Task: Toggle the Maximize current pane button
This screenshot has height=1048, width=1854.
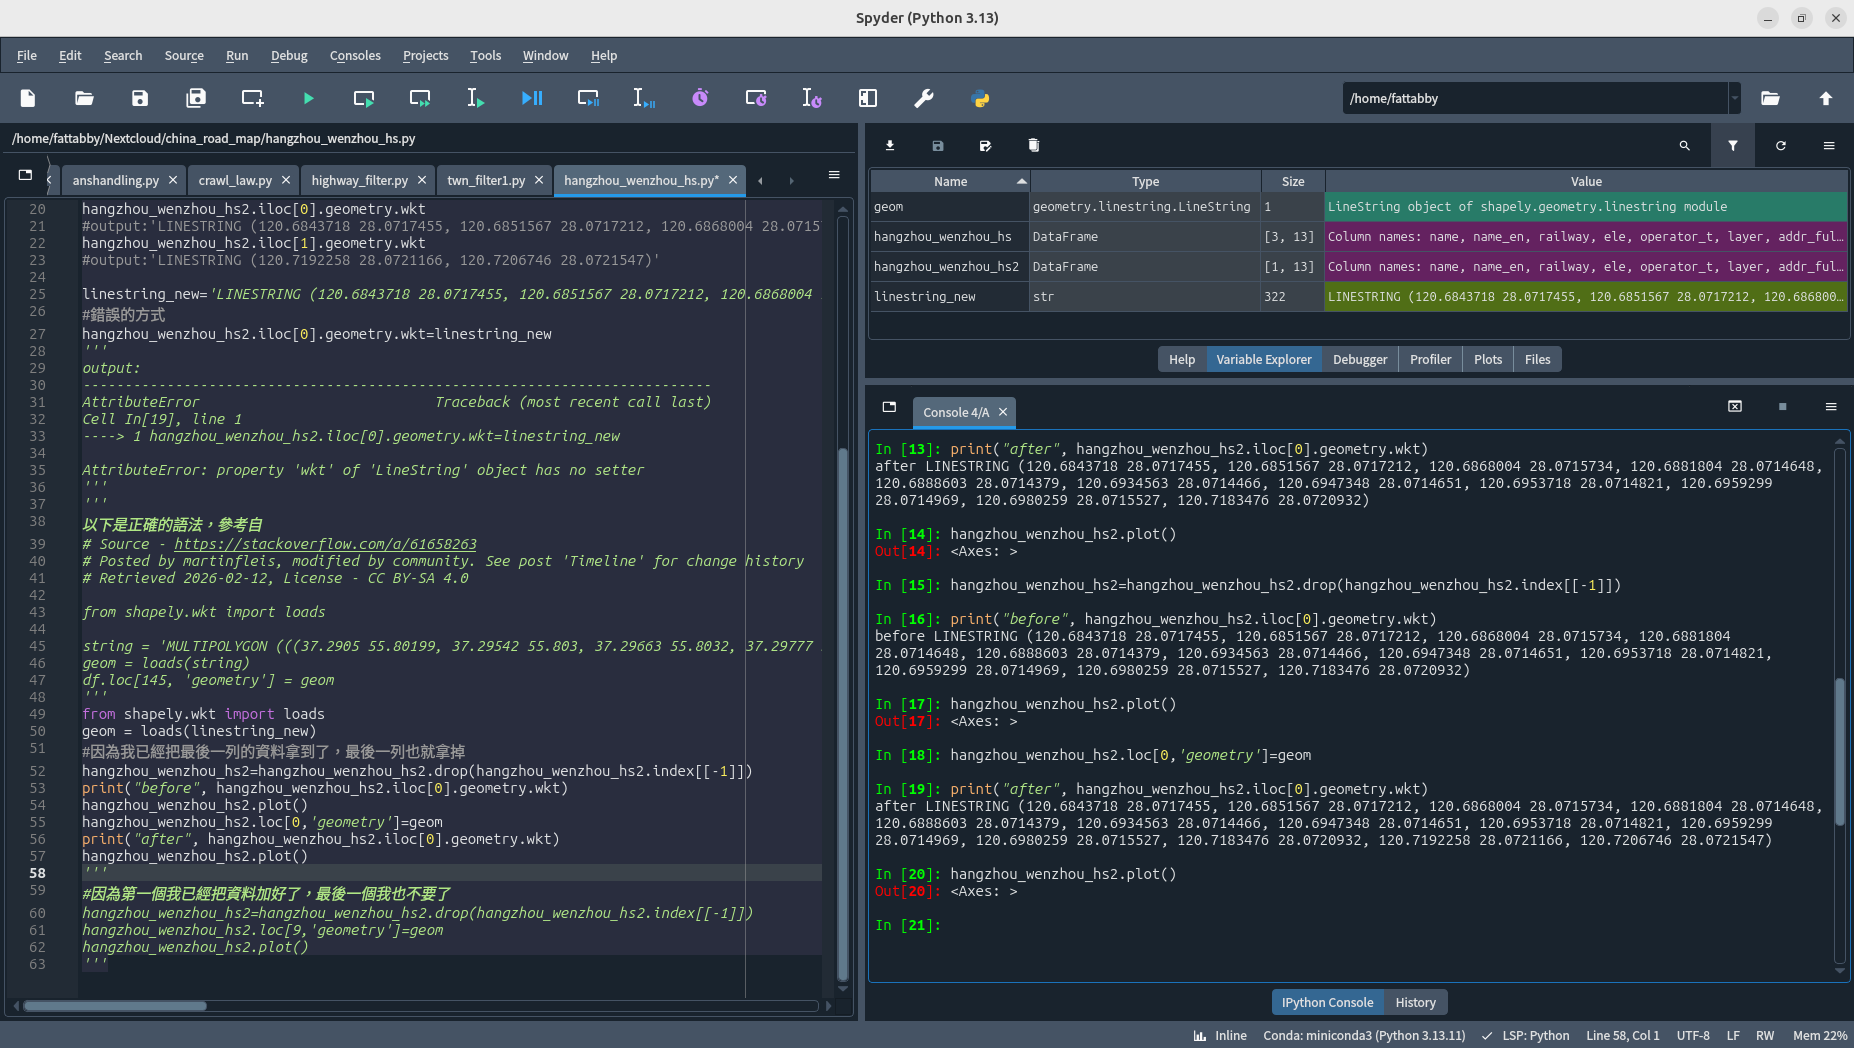Action: 867,98
